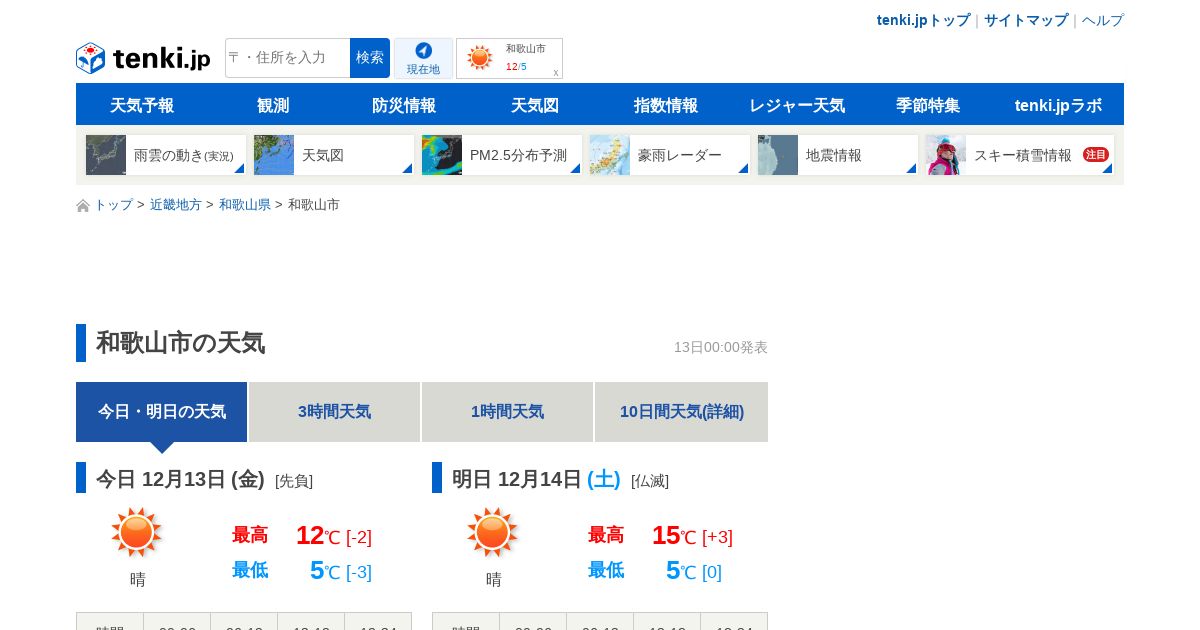Click the 明日 12月14日 (土) heading
Screen dimensions: 1200x630
click(536, 479)
